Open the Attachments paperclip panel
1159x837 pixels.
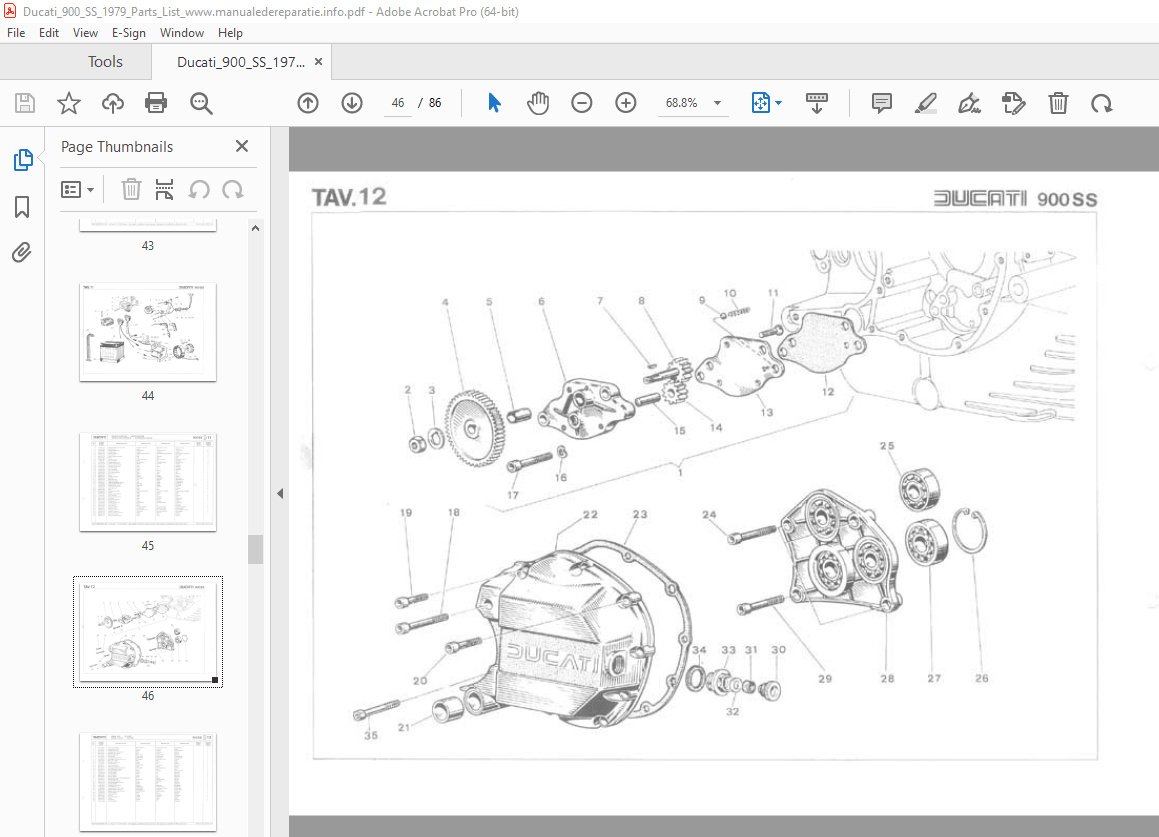22,252
